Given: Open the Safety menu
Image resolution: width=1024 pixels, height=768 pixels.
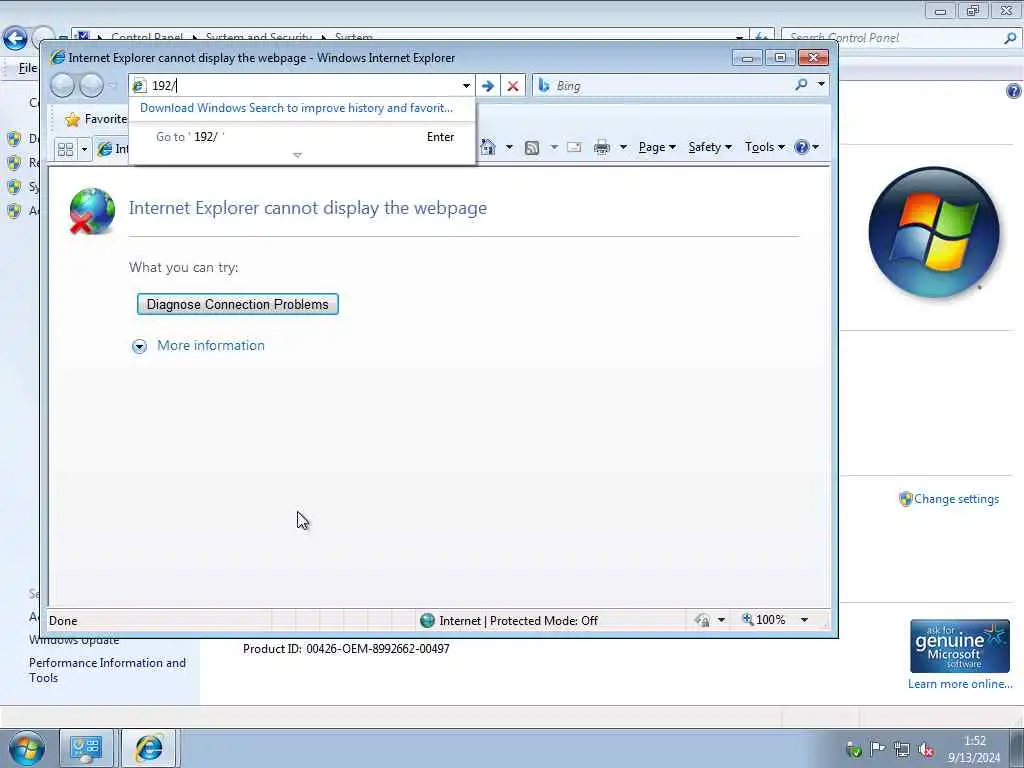Looking at the screenshot, I should (710, 147).
